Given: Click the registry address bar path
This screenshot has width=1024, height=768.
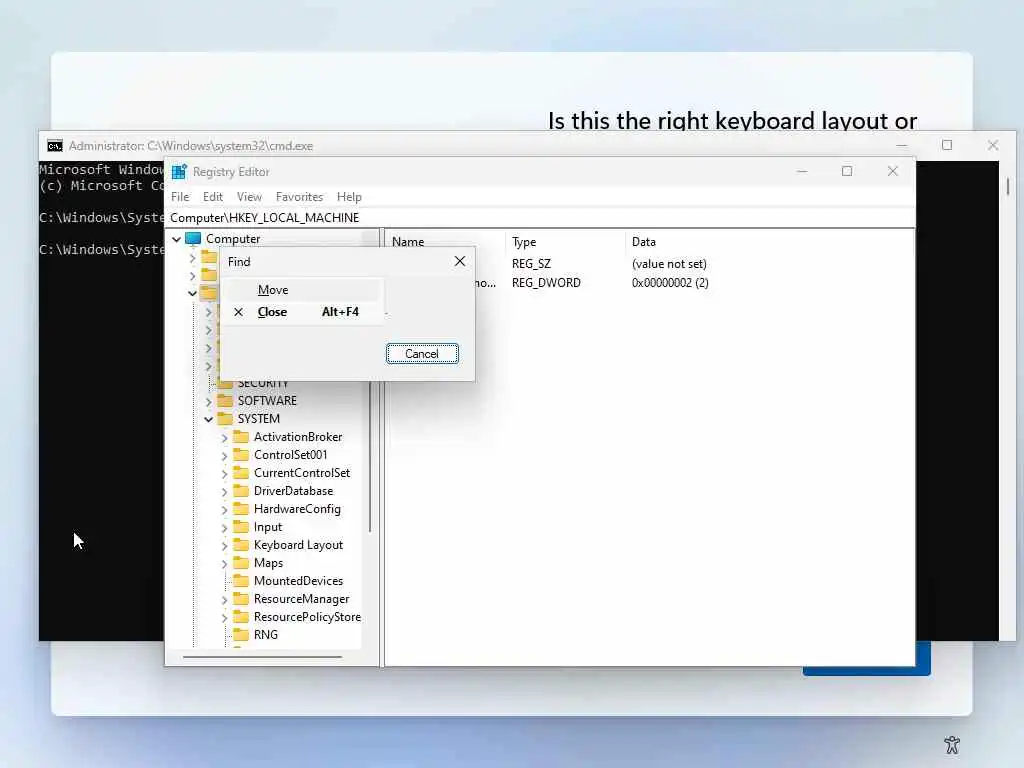Looking at the screenshot, I should coord(264,217).
